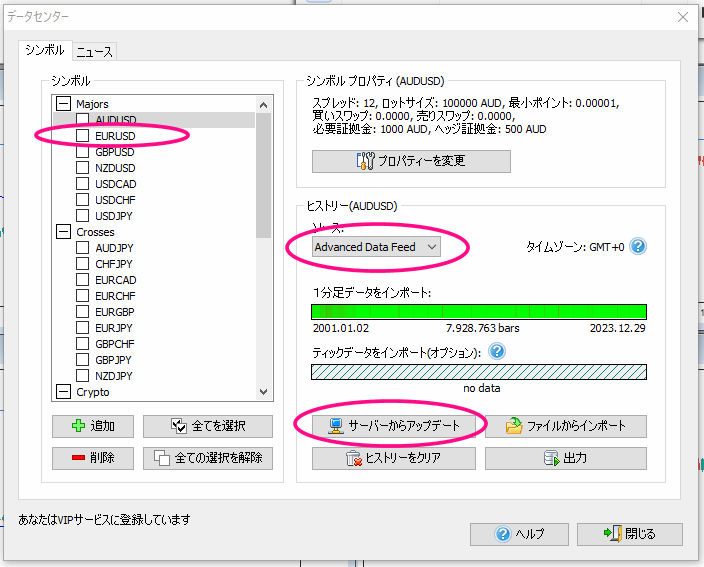Enable the EURJPY checkbox
Screen dimensions: 704x567
(x=82, y=327)
